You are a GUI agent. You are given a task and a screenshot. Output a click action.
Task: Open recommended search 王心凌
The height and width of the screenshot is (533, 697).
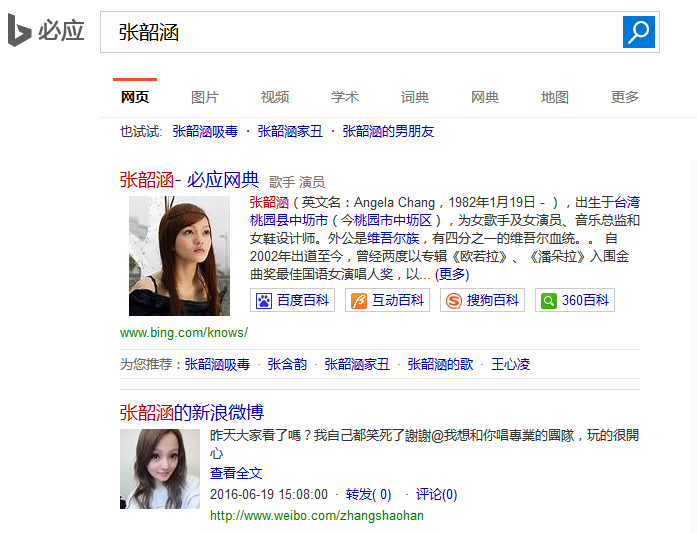click(510, 364)
